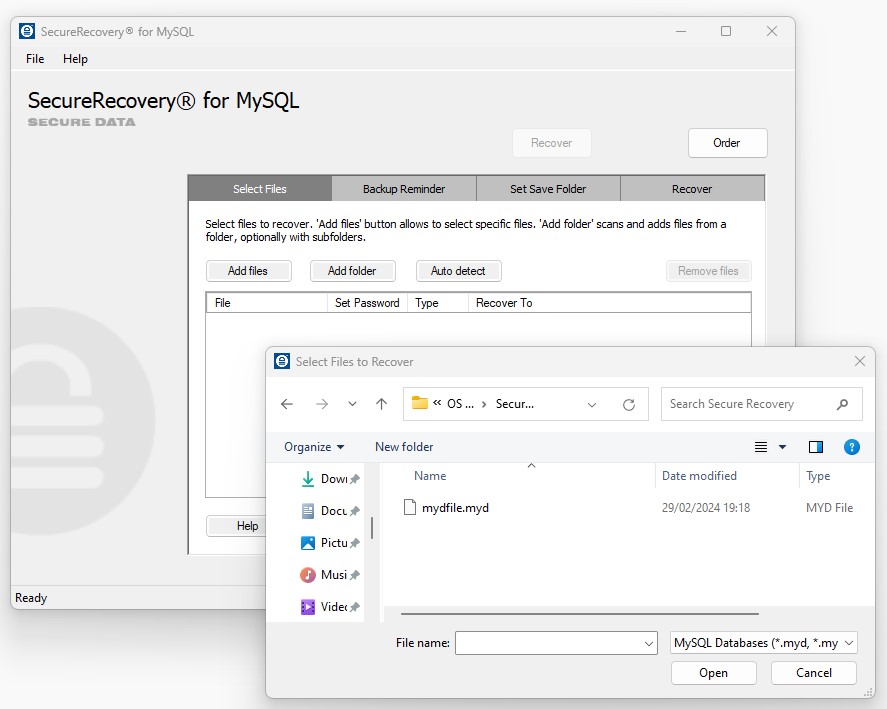Expand the recent locations dropdown arrow
This screenshot has width=887, height=709.
352,404
